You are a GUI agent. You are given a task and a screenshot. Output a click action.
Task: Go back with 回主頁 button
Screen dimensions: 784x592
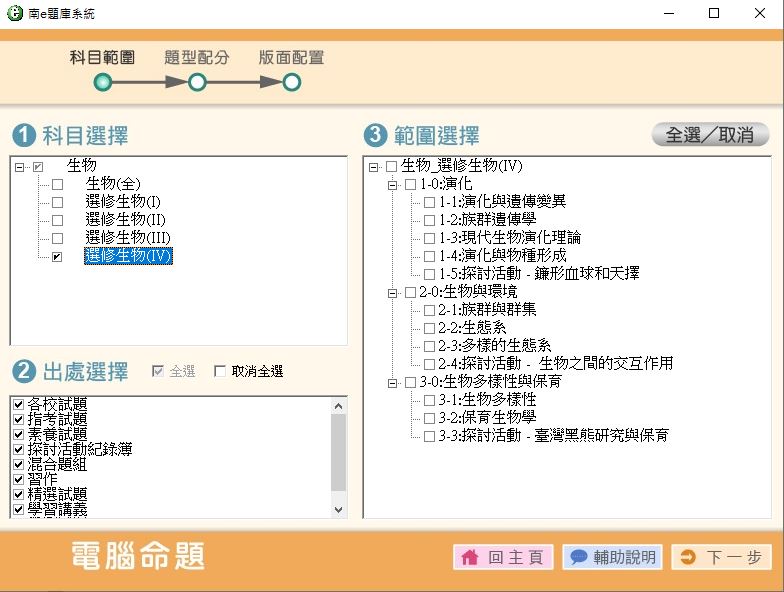(x=503, y=557)
